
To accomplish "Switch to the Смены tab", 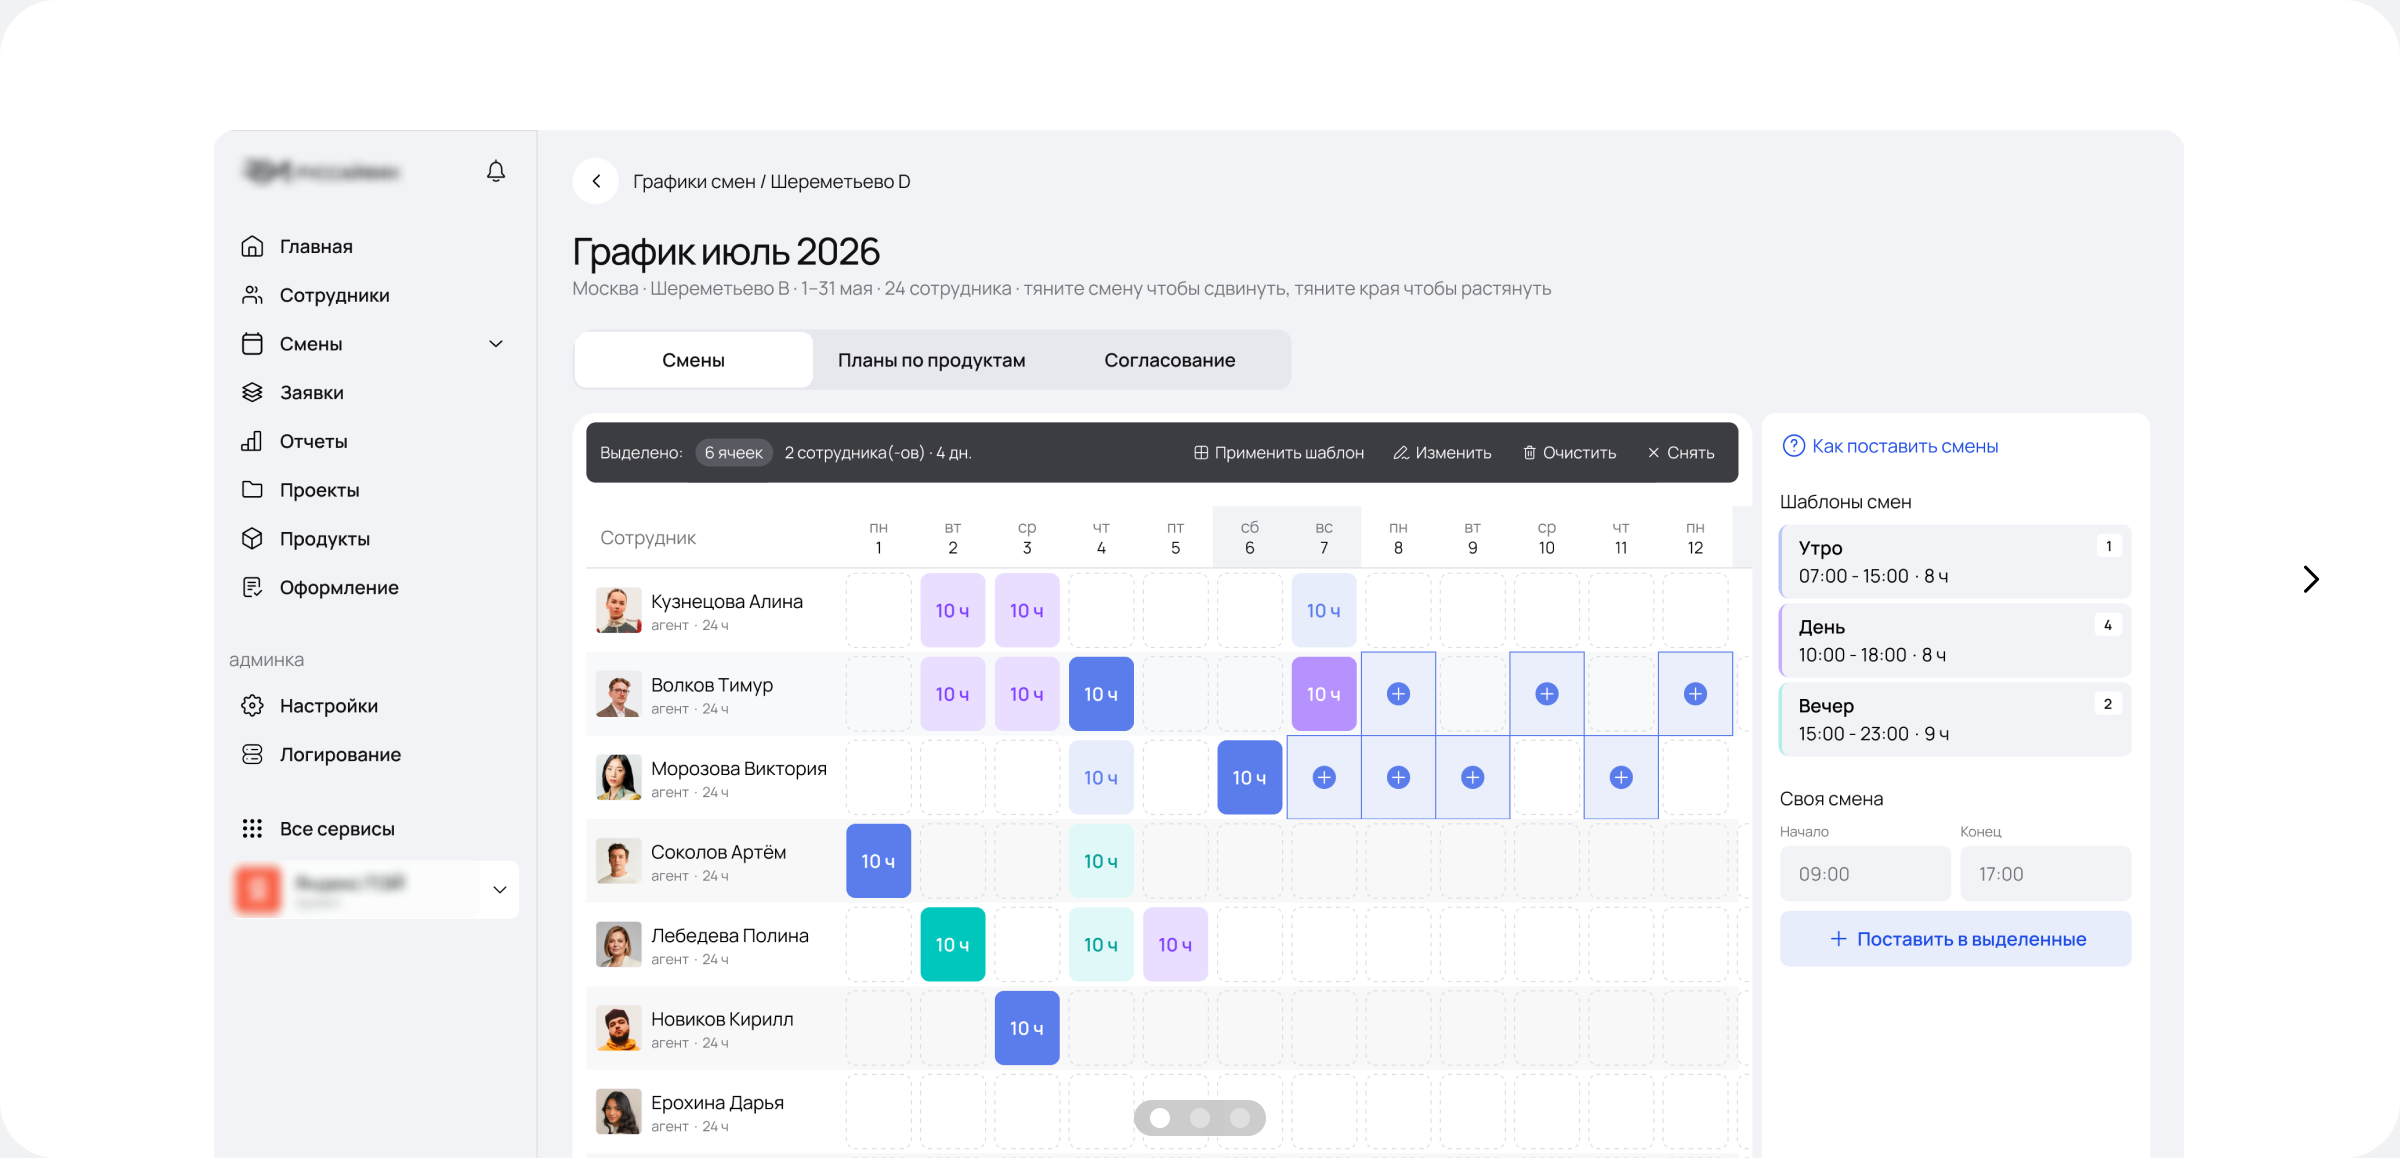I will pos(693,360).
